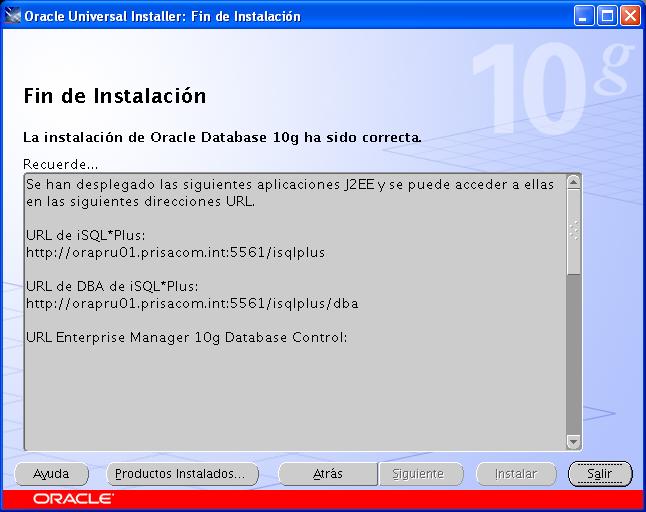Select the iSQL*Plus URL text ending in /isqlplus

tap(176, 252)
